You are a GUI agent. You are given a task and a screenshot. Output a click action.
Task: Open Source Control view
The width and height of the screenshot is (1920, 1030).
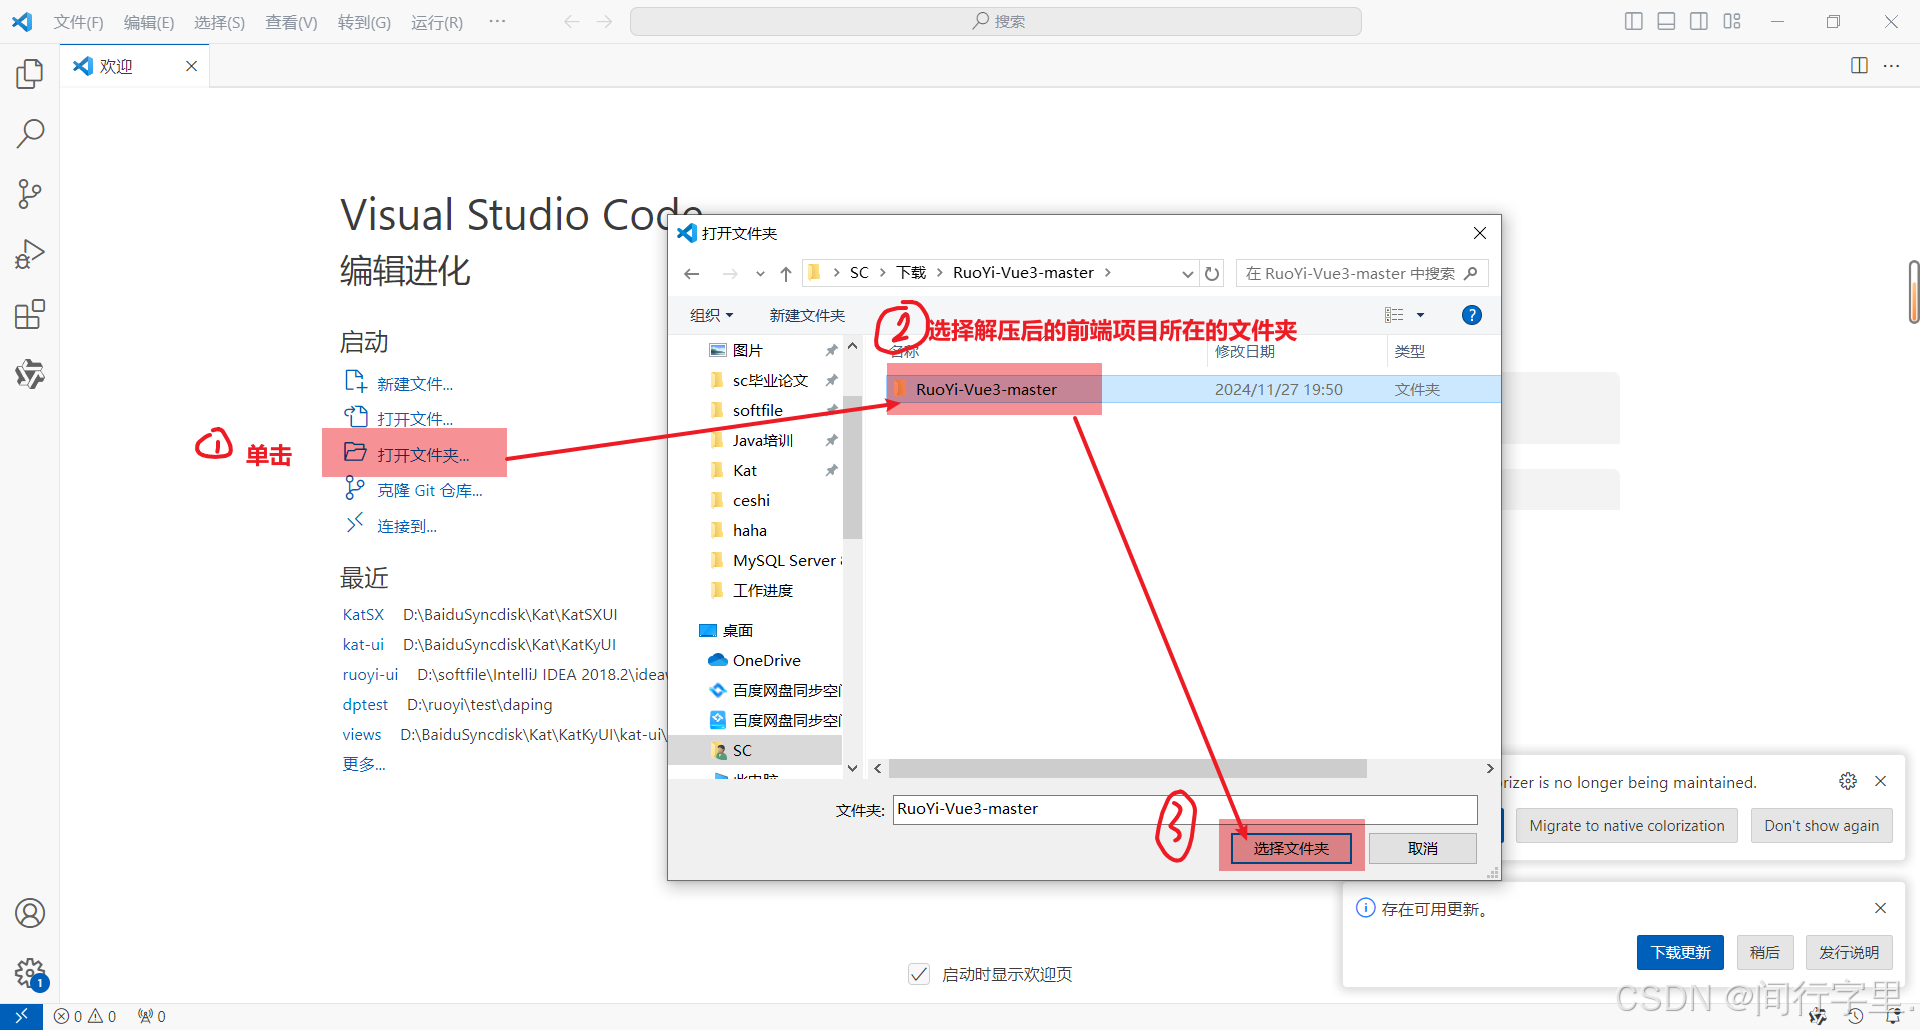pos(30,194)
